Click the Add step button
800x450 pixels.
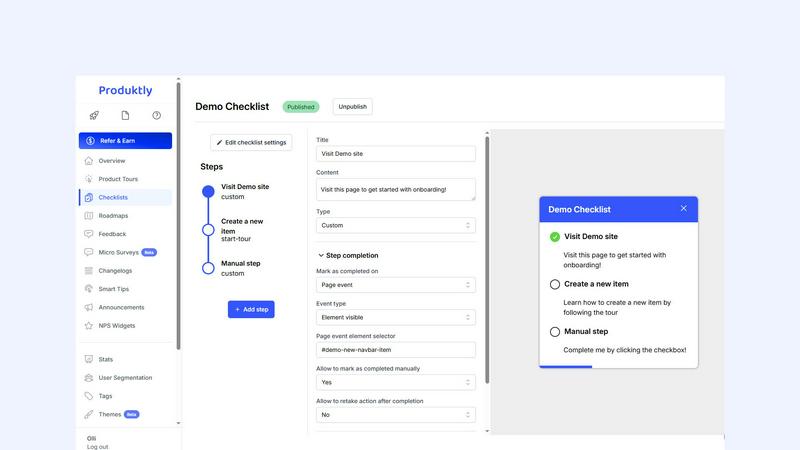(x=251, y=309)
